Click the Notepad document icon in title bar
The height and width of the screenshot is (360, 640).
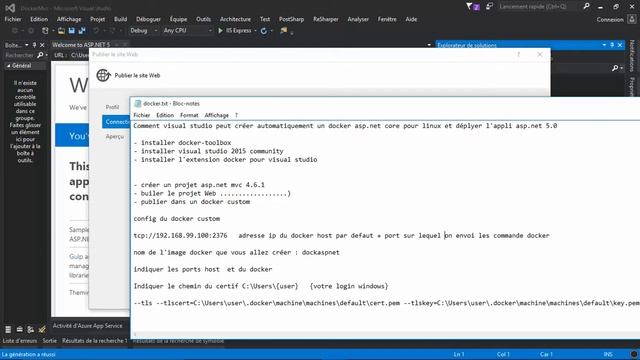(138, 104)
